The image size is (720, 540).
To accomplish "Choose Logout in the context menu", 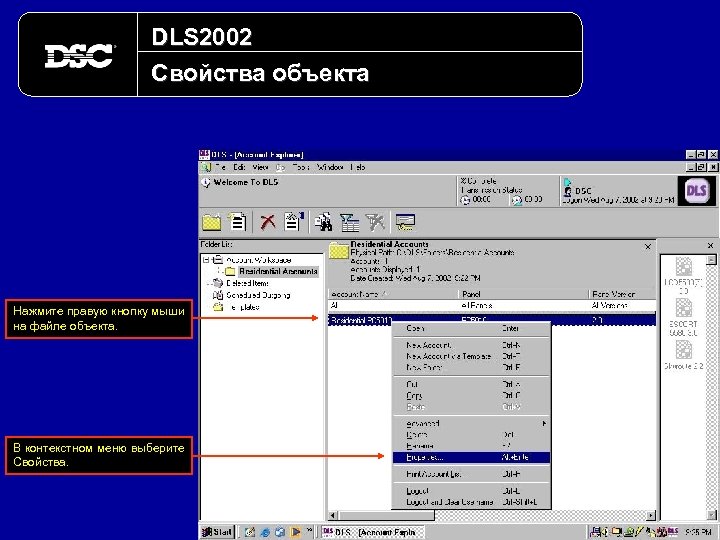I will coord(471,491).
